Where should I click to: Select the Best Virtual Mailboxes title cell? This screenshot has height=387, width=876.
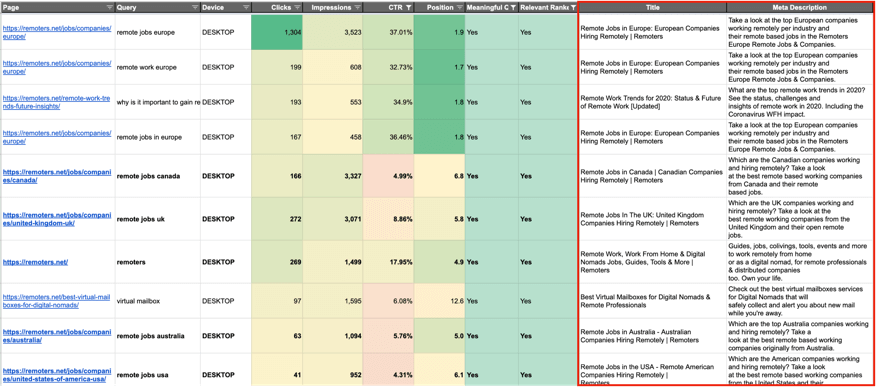click(653, 301)
